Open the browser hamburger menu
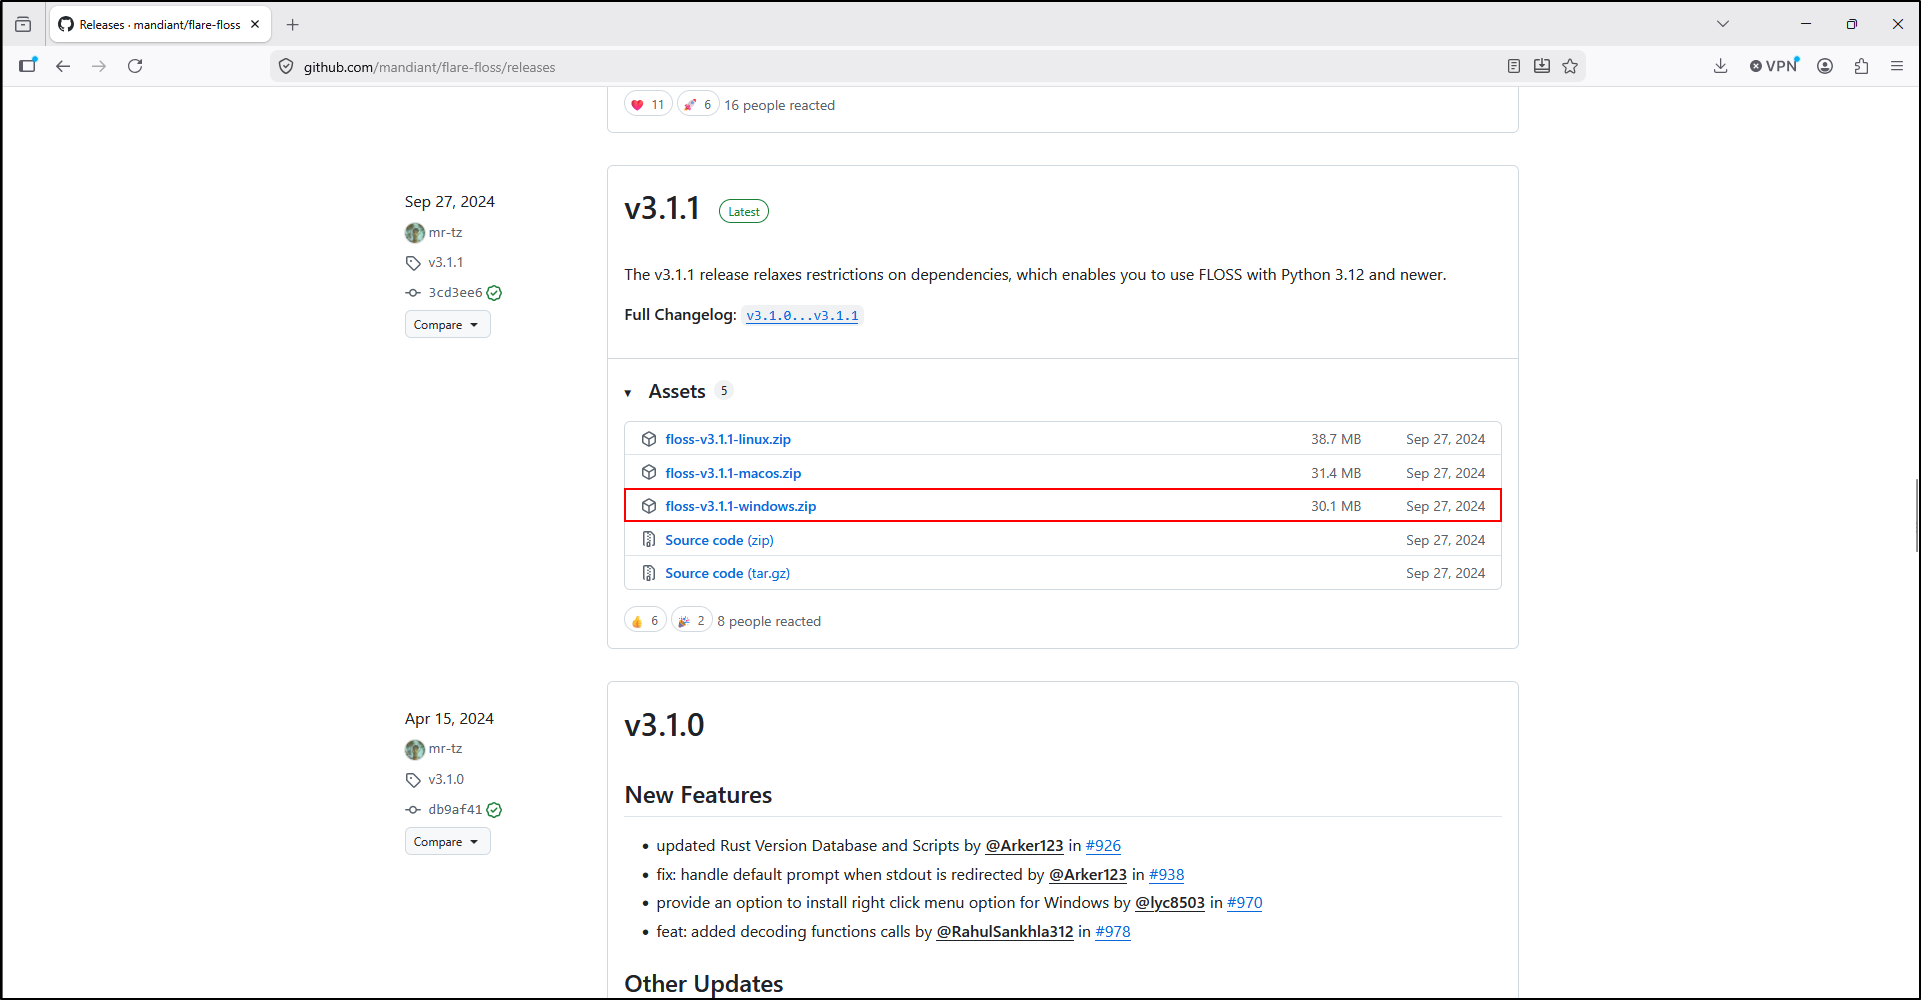This screenshot has width=1921, height=1000. 1897,66
